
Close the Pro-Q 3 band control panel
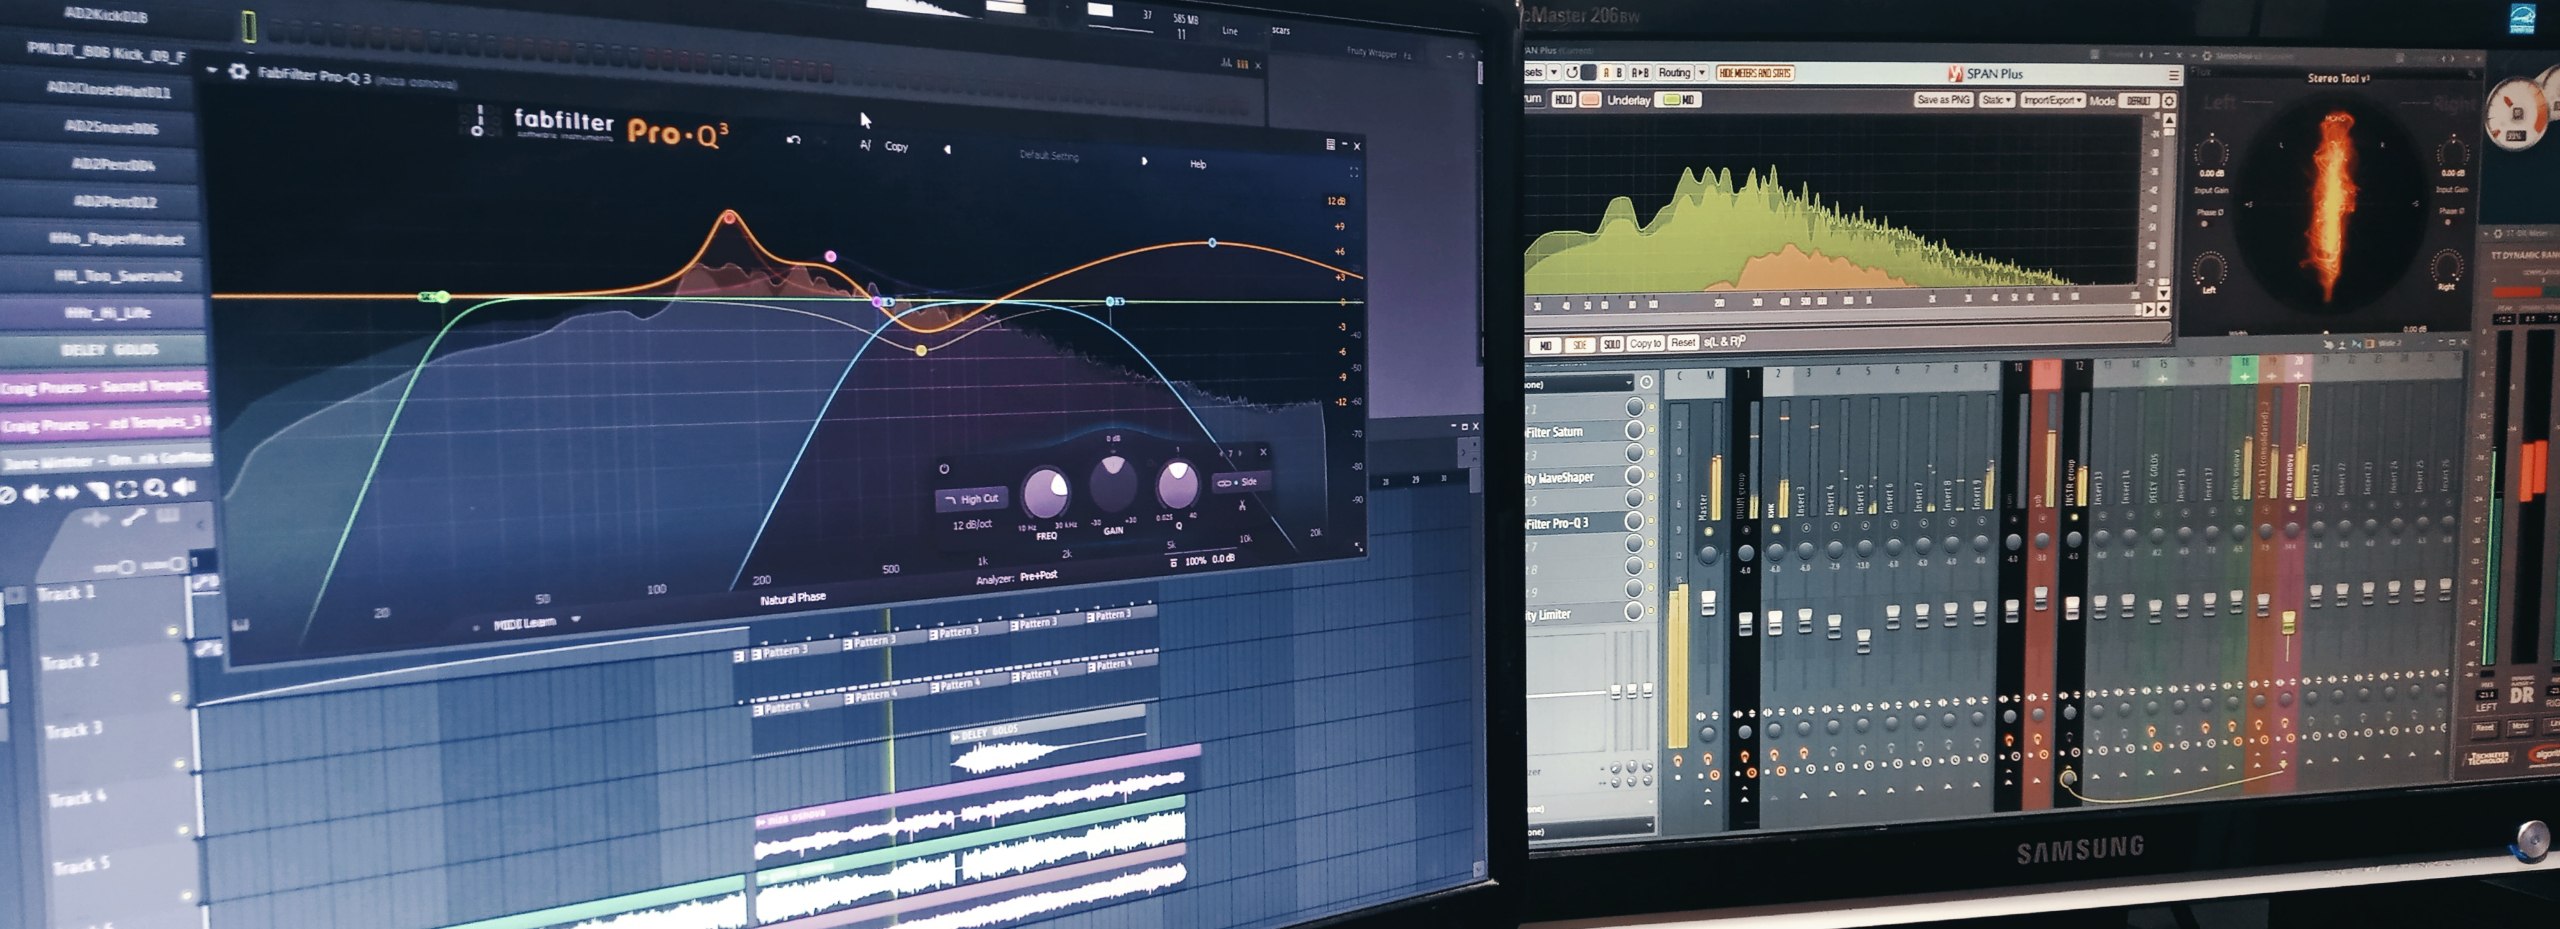[1263, 452]
